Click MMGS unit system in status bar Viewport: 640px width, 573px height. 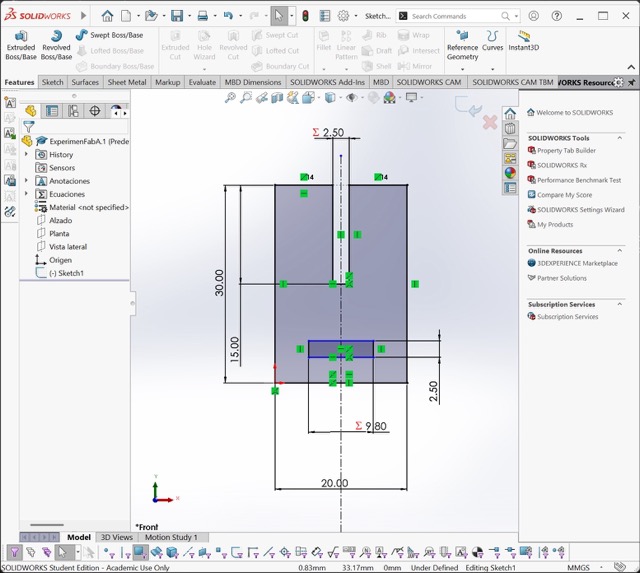tap(578, 567)
